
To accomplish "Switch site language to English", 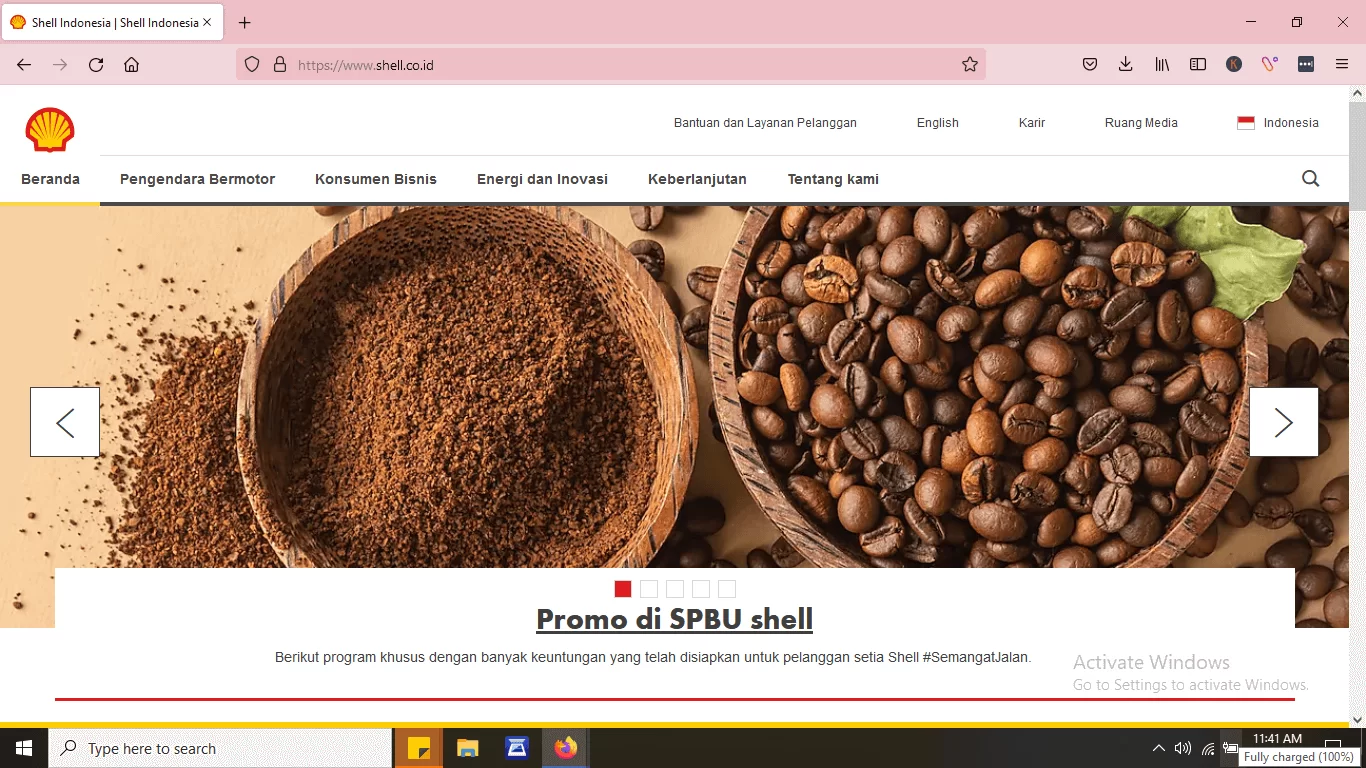I will pos(938,123).
